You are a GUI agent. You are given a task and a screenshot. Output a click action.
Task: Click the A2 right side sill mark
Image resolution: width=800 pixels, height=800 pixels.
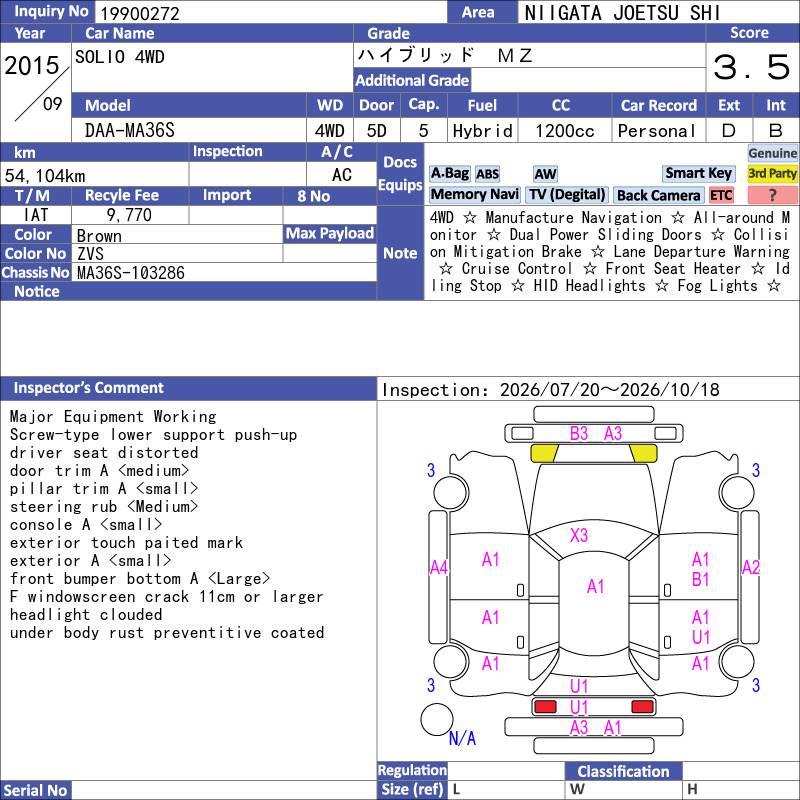click(751, 567)
